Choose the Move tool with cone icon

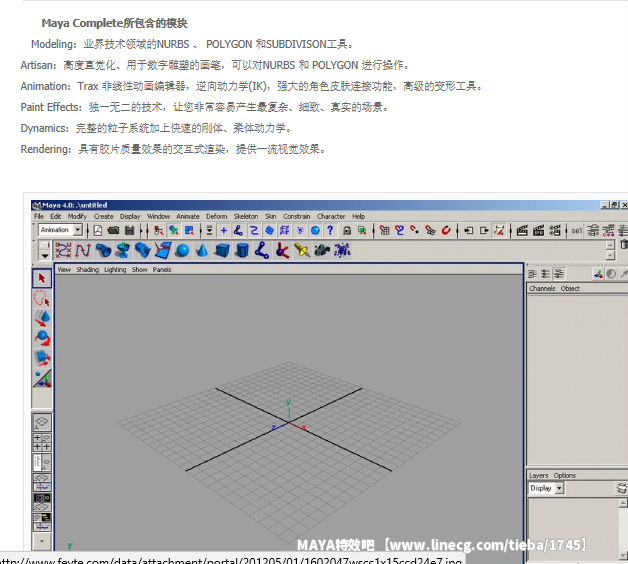pos(42,318)
